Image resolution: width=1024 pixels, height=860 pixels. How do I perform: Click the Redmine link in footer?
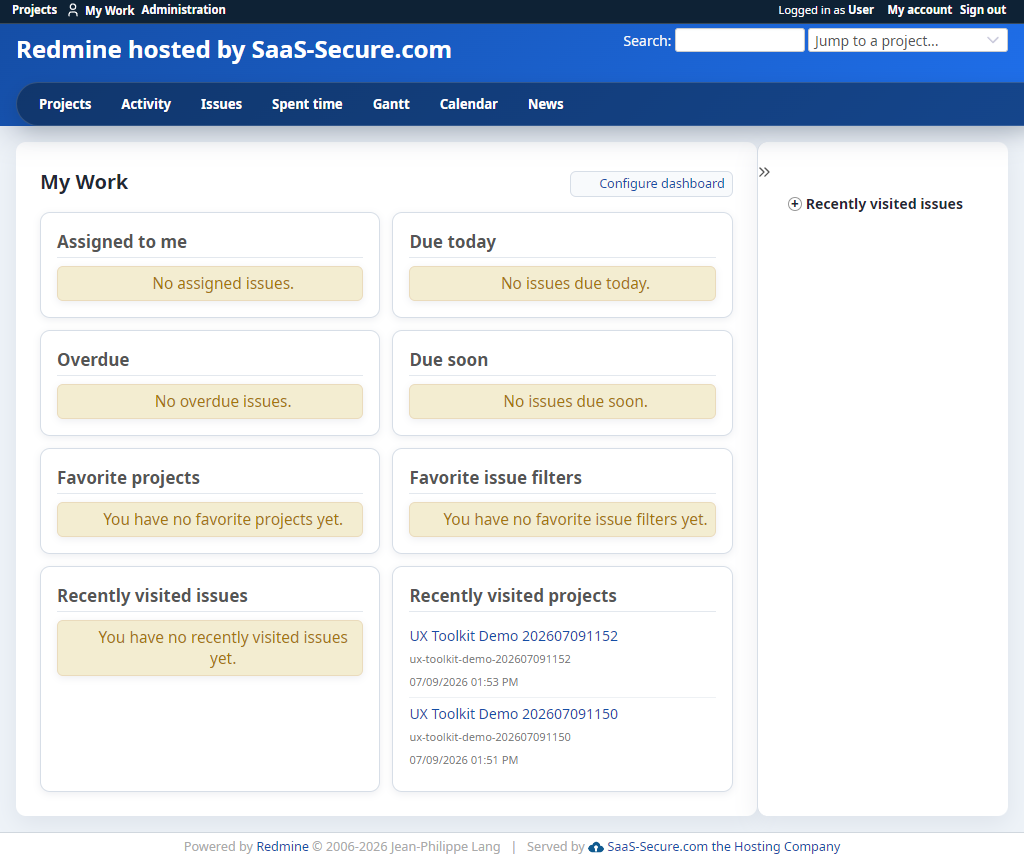(x=282, y=847)
